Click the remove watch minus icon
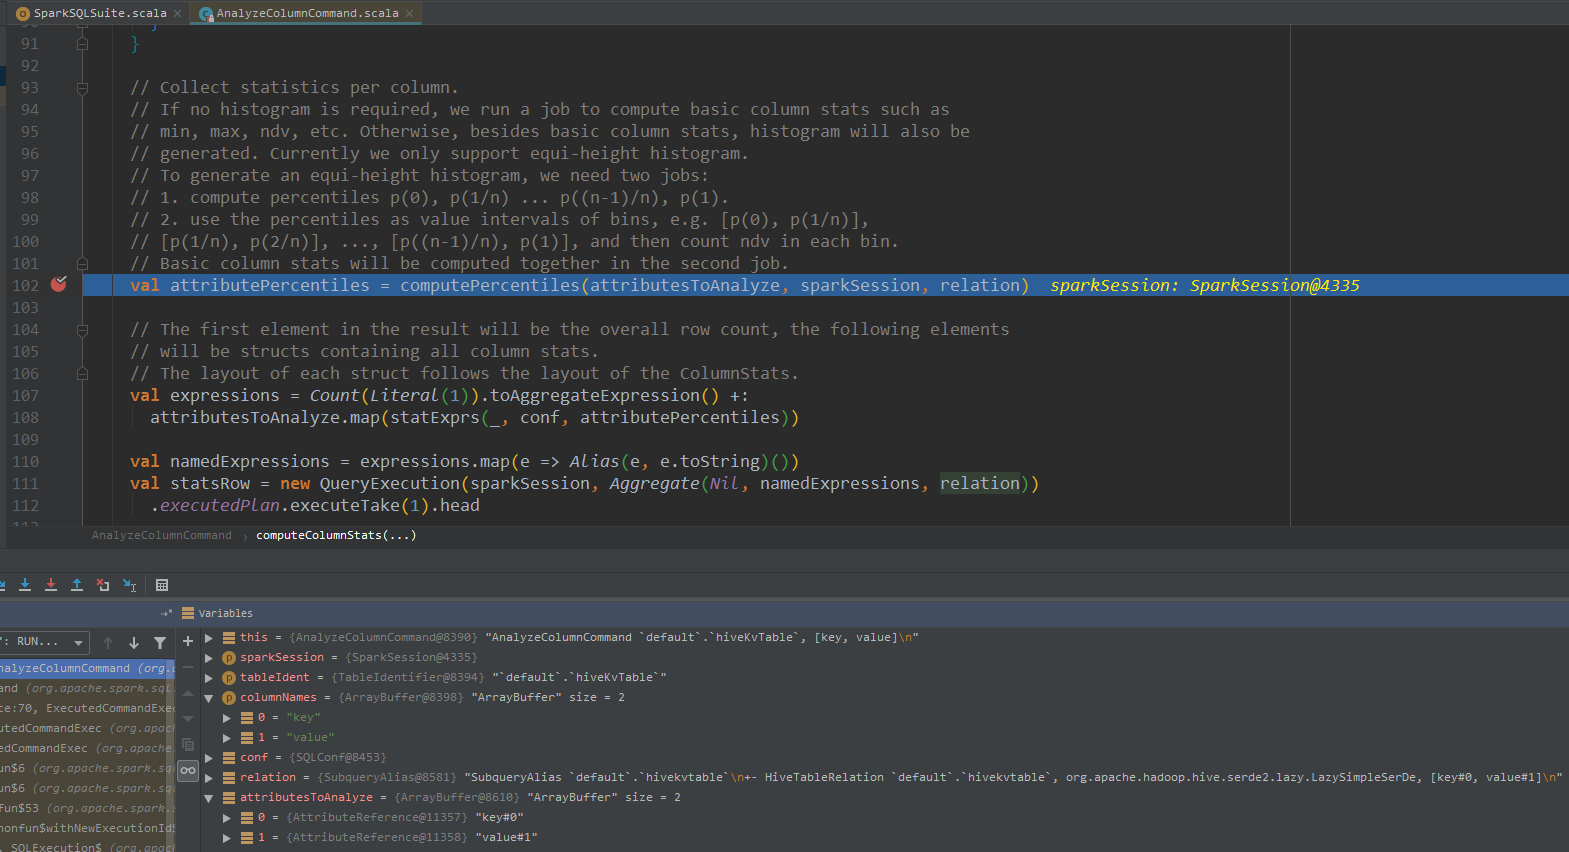Viewport: 1569px width, 852px height. point(187,667)
